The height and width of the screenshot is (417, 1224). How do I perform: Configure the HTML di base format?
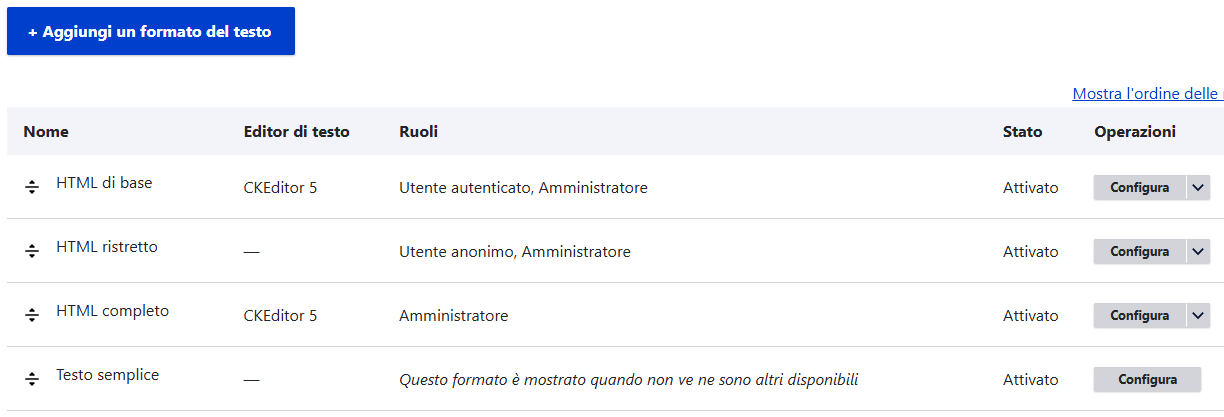1139,188
